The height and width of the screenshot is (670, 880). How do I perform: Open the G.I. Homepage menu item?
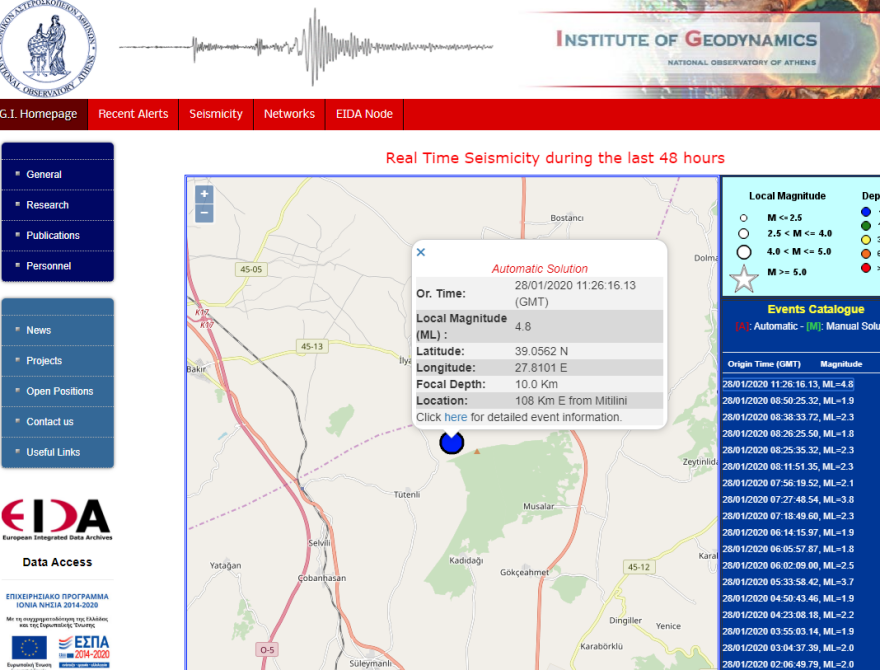point(40,114)
